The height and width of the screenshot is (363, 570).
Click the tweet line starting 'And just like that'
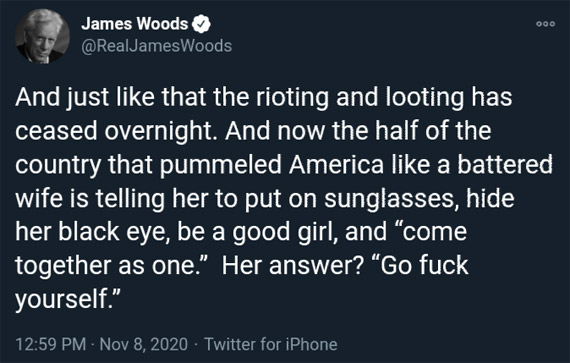pyautogui.click(x=264, y=98)
